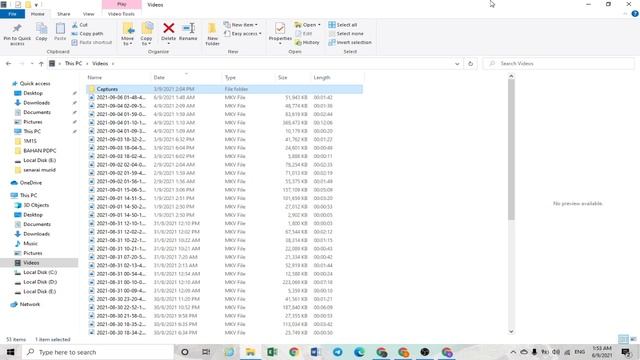The image size is (640, 360).
Task: Click Paste shortcut command
Action: pos(91,42)
